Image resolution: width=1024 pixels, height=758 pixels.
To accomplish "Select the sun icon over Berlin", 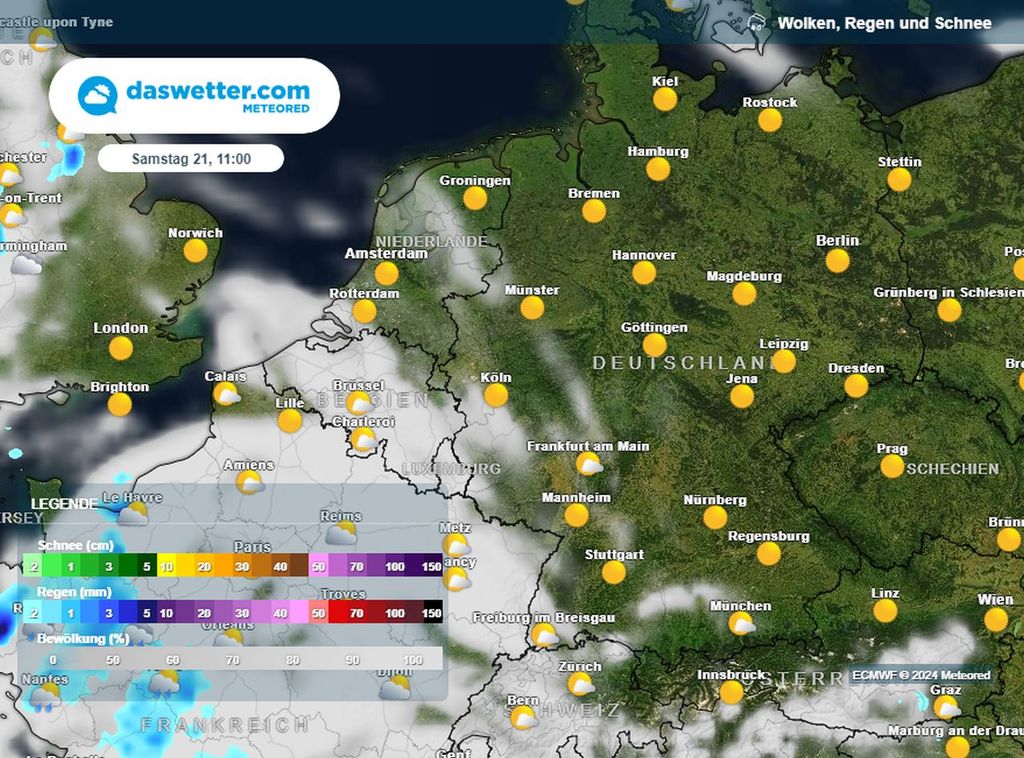I will [x=838, y=262].
